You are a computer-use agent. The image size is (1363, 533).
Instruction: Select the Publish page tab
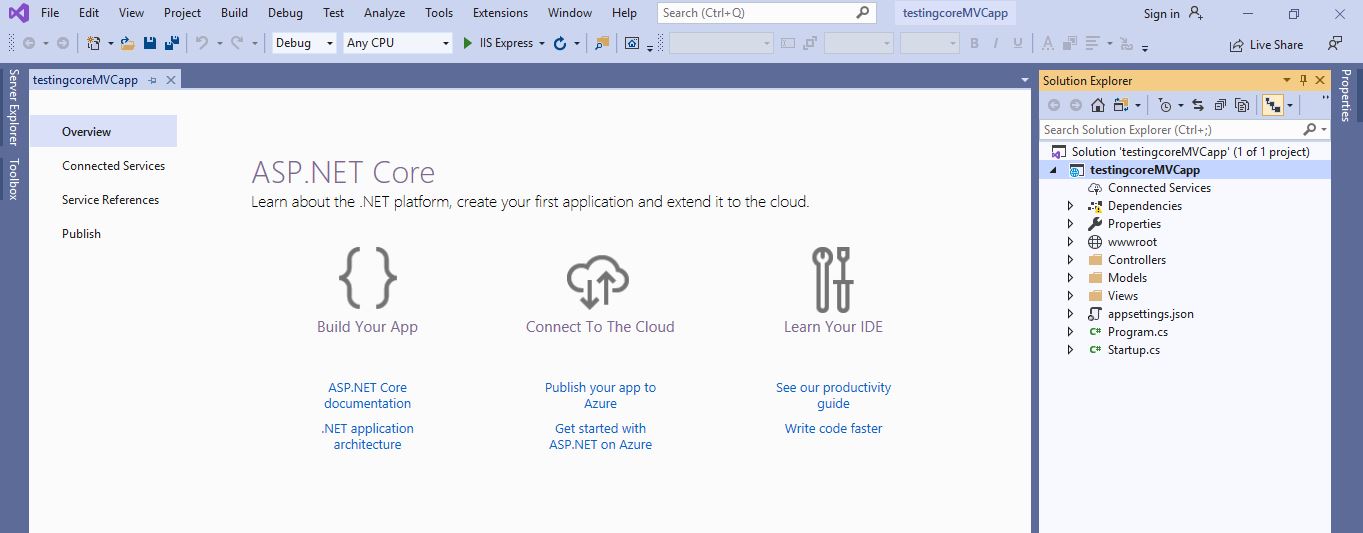(81, 234)
